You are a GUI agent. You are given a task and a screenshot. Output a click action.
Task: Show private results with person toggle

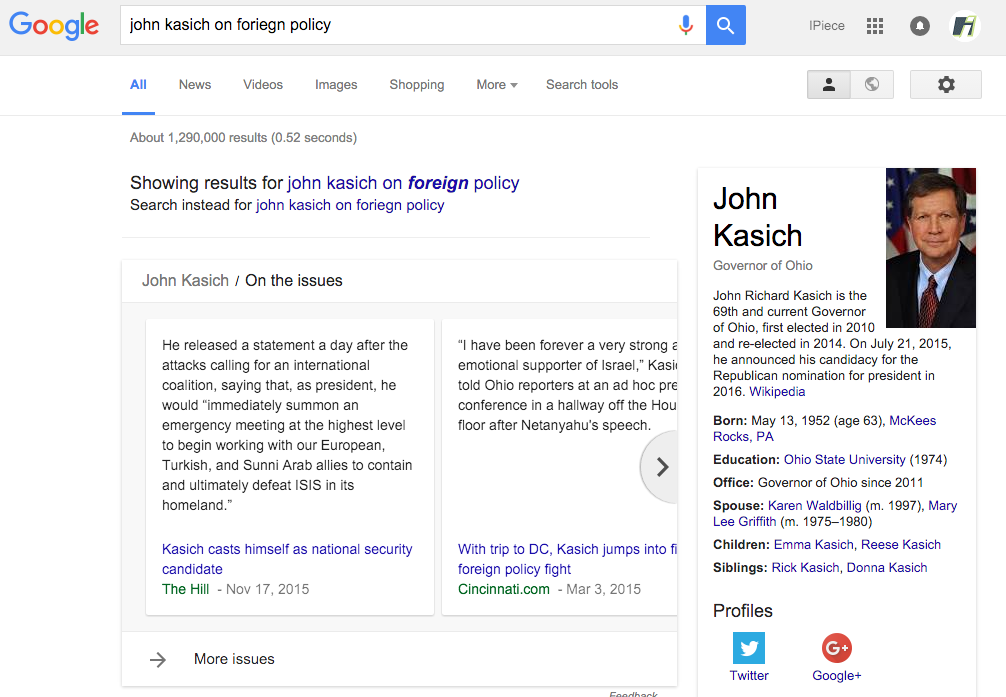click(829, 85)
